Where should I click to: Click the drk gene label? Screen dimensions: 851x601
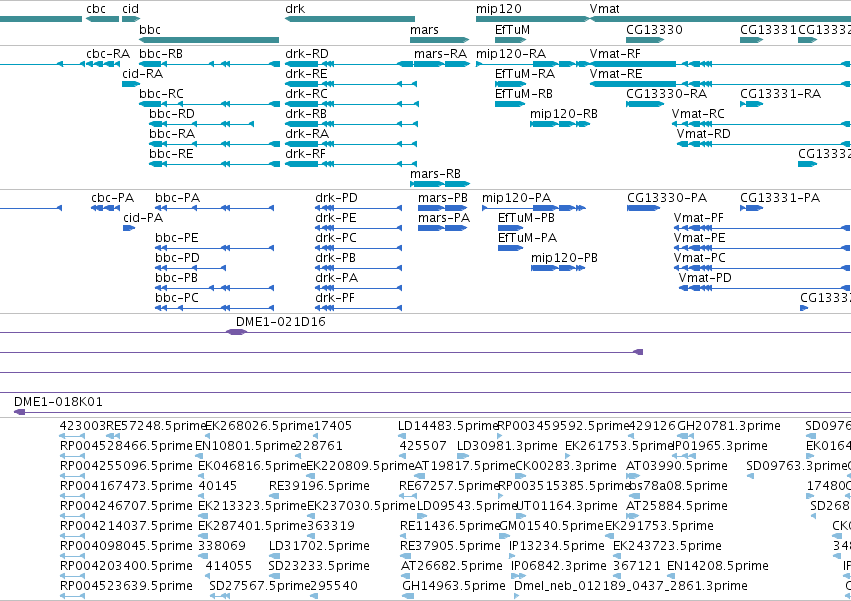pos(295,9)
